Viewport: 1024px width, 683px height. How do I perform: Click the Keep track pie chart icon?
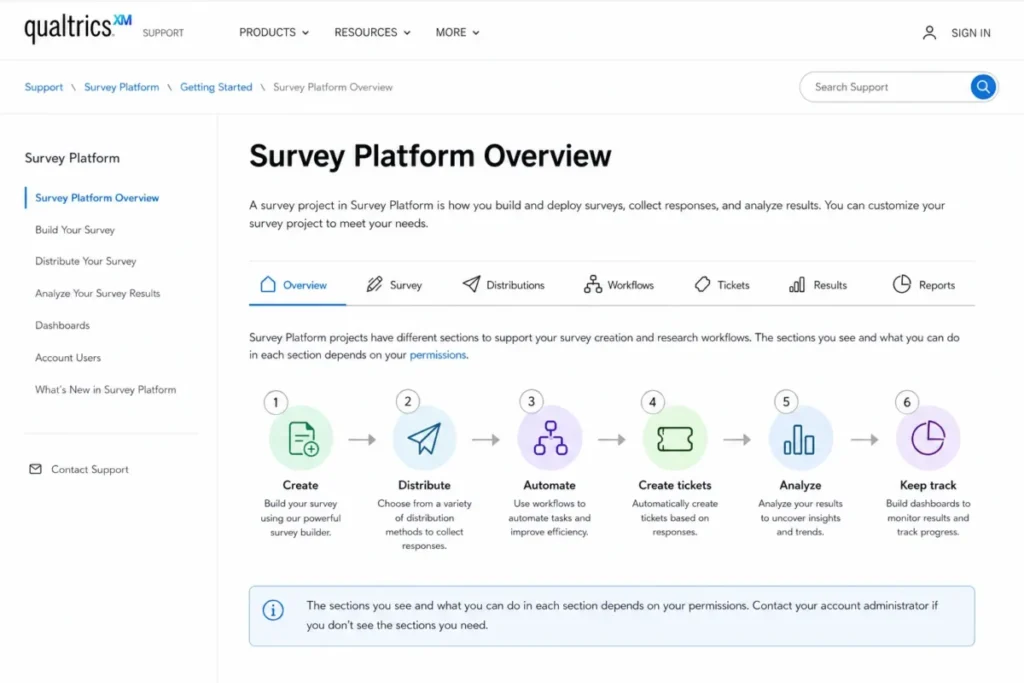click(928, 437)
